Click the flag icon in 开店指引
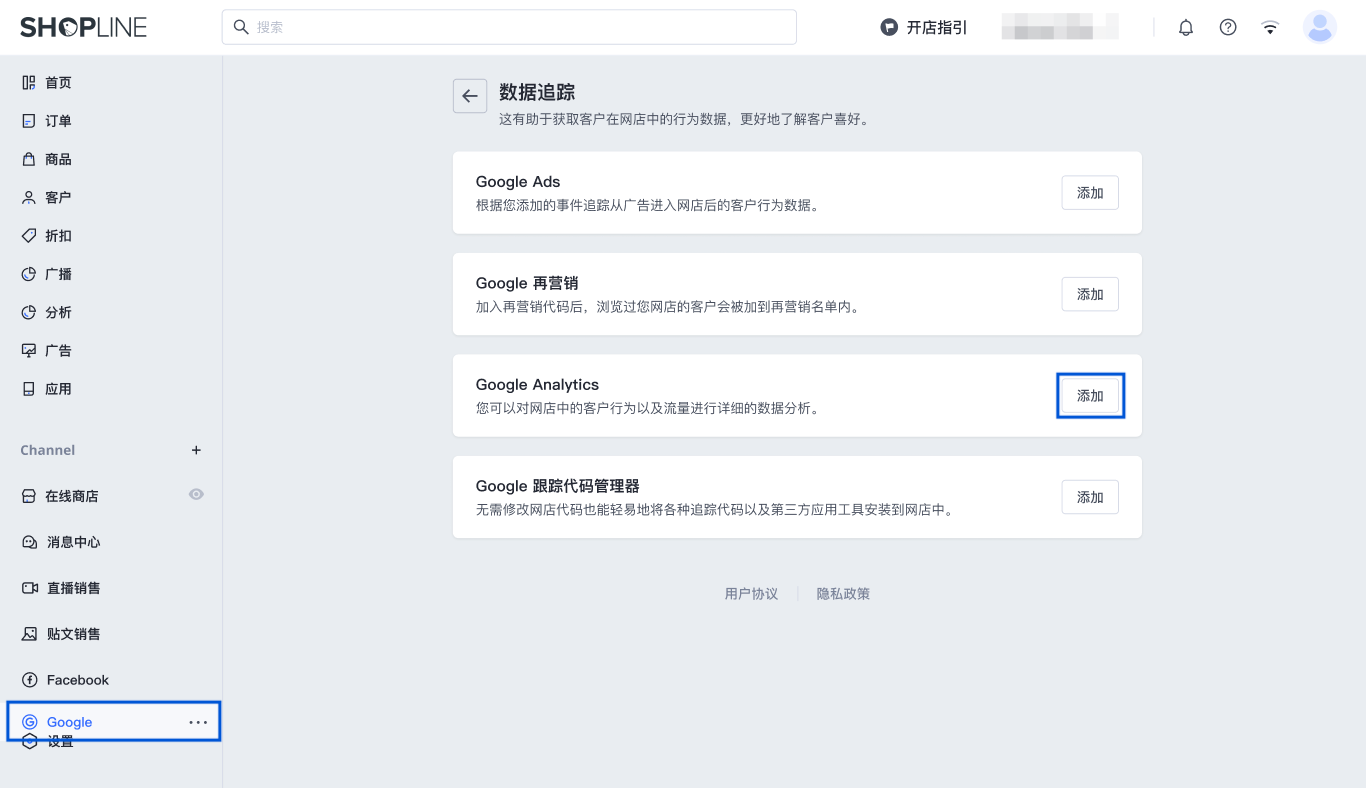 pyautogui.click(x=889, y=27)
